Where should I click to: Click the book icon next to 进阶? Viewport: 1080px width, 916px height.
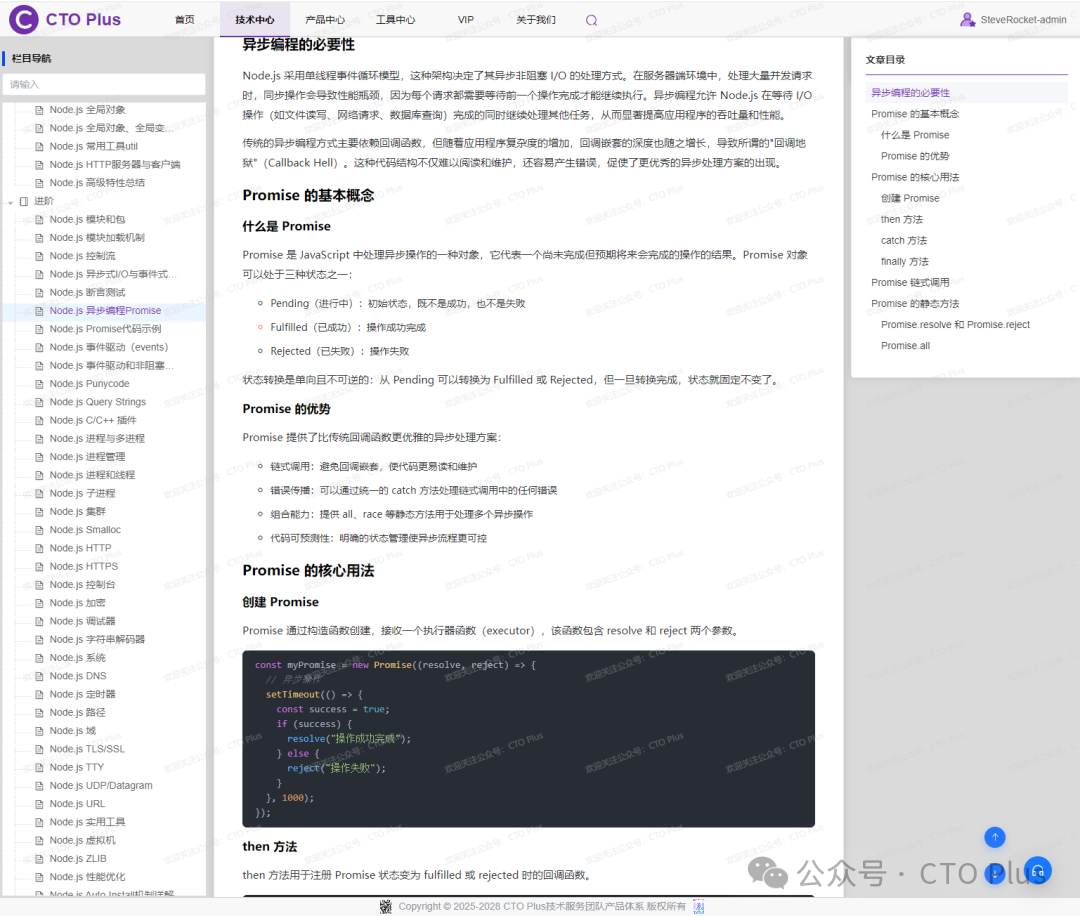coord(23,200)
